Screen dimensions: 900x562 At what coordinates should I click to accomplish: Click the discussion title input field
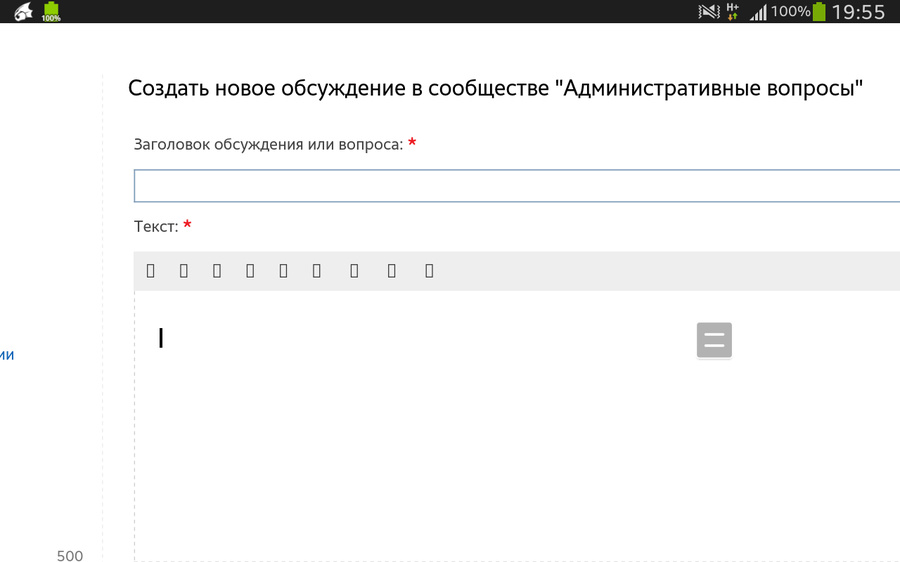(x=517, y=185)
